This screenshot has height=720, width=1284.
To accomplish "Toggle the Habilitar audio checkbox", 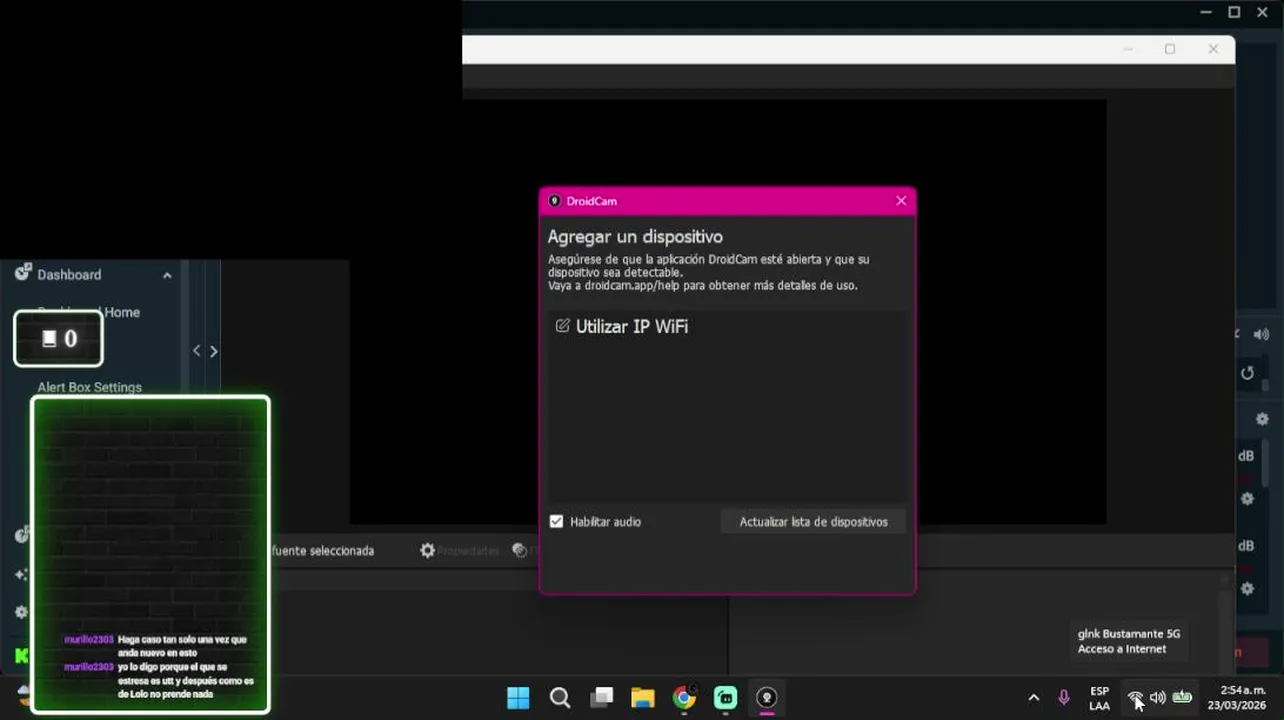I will 557,521.
